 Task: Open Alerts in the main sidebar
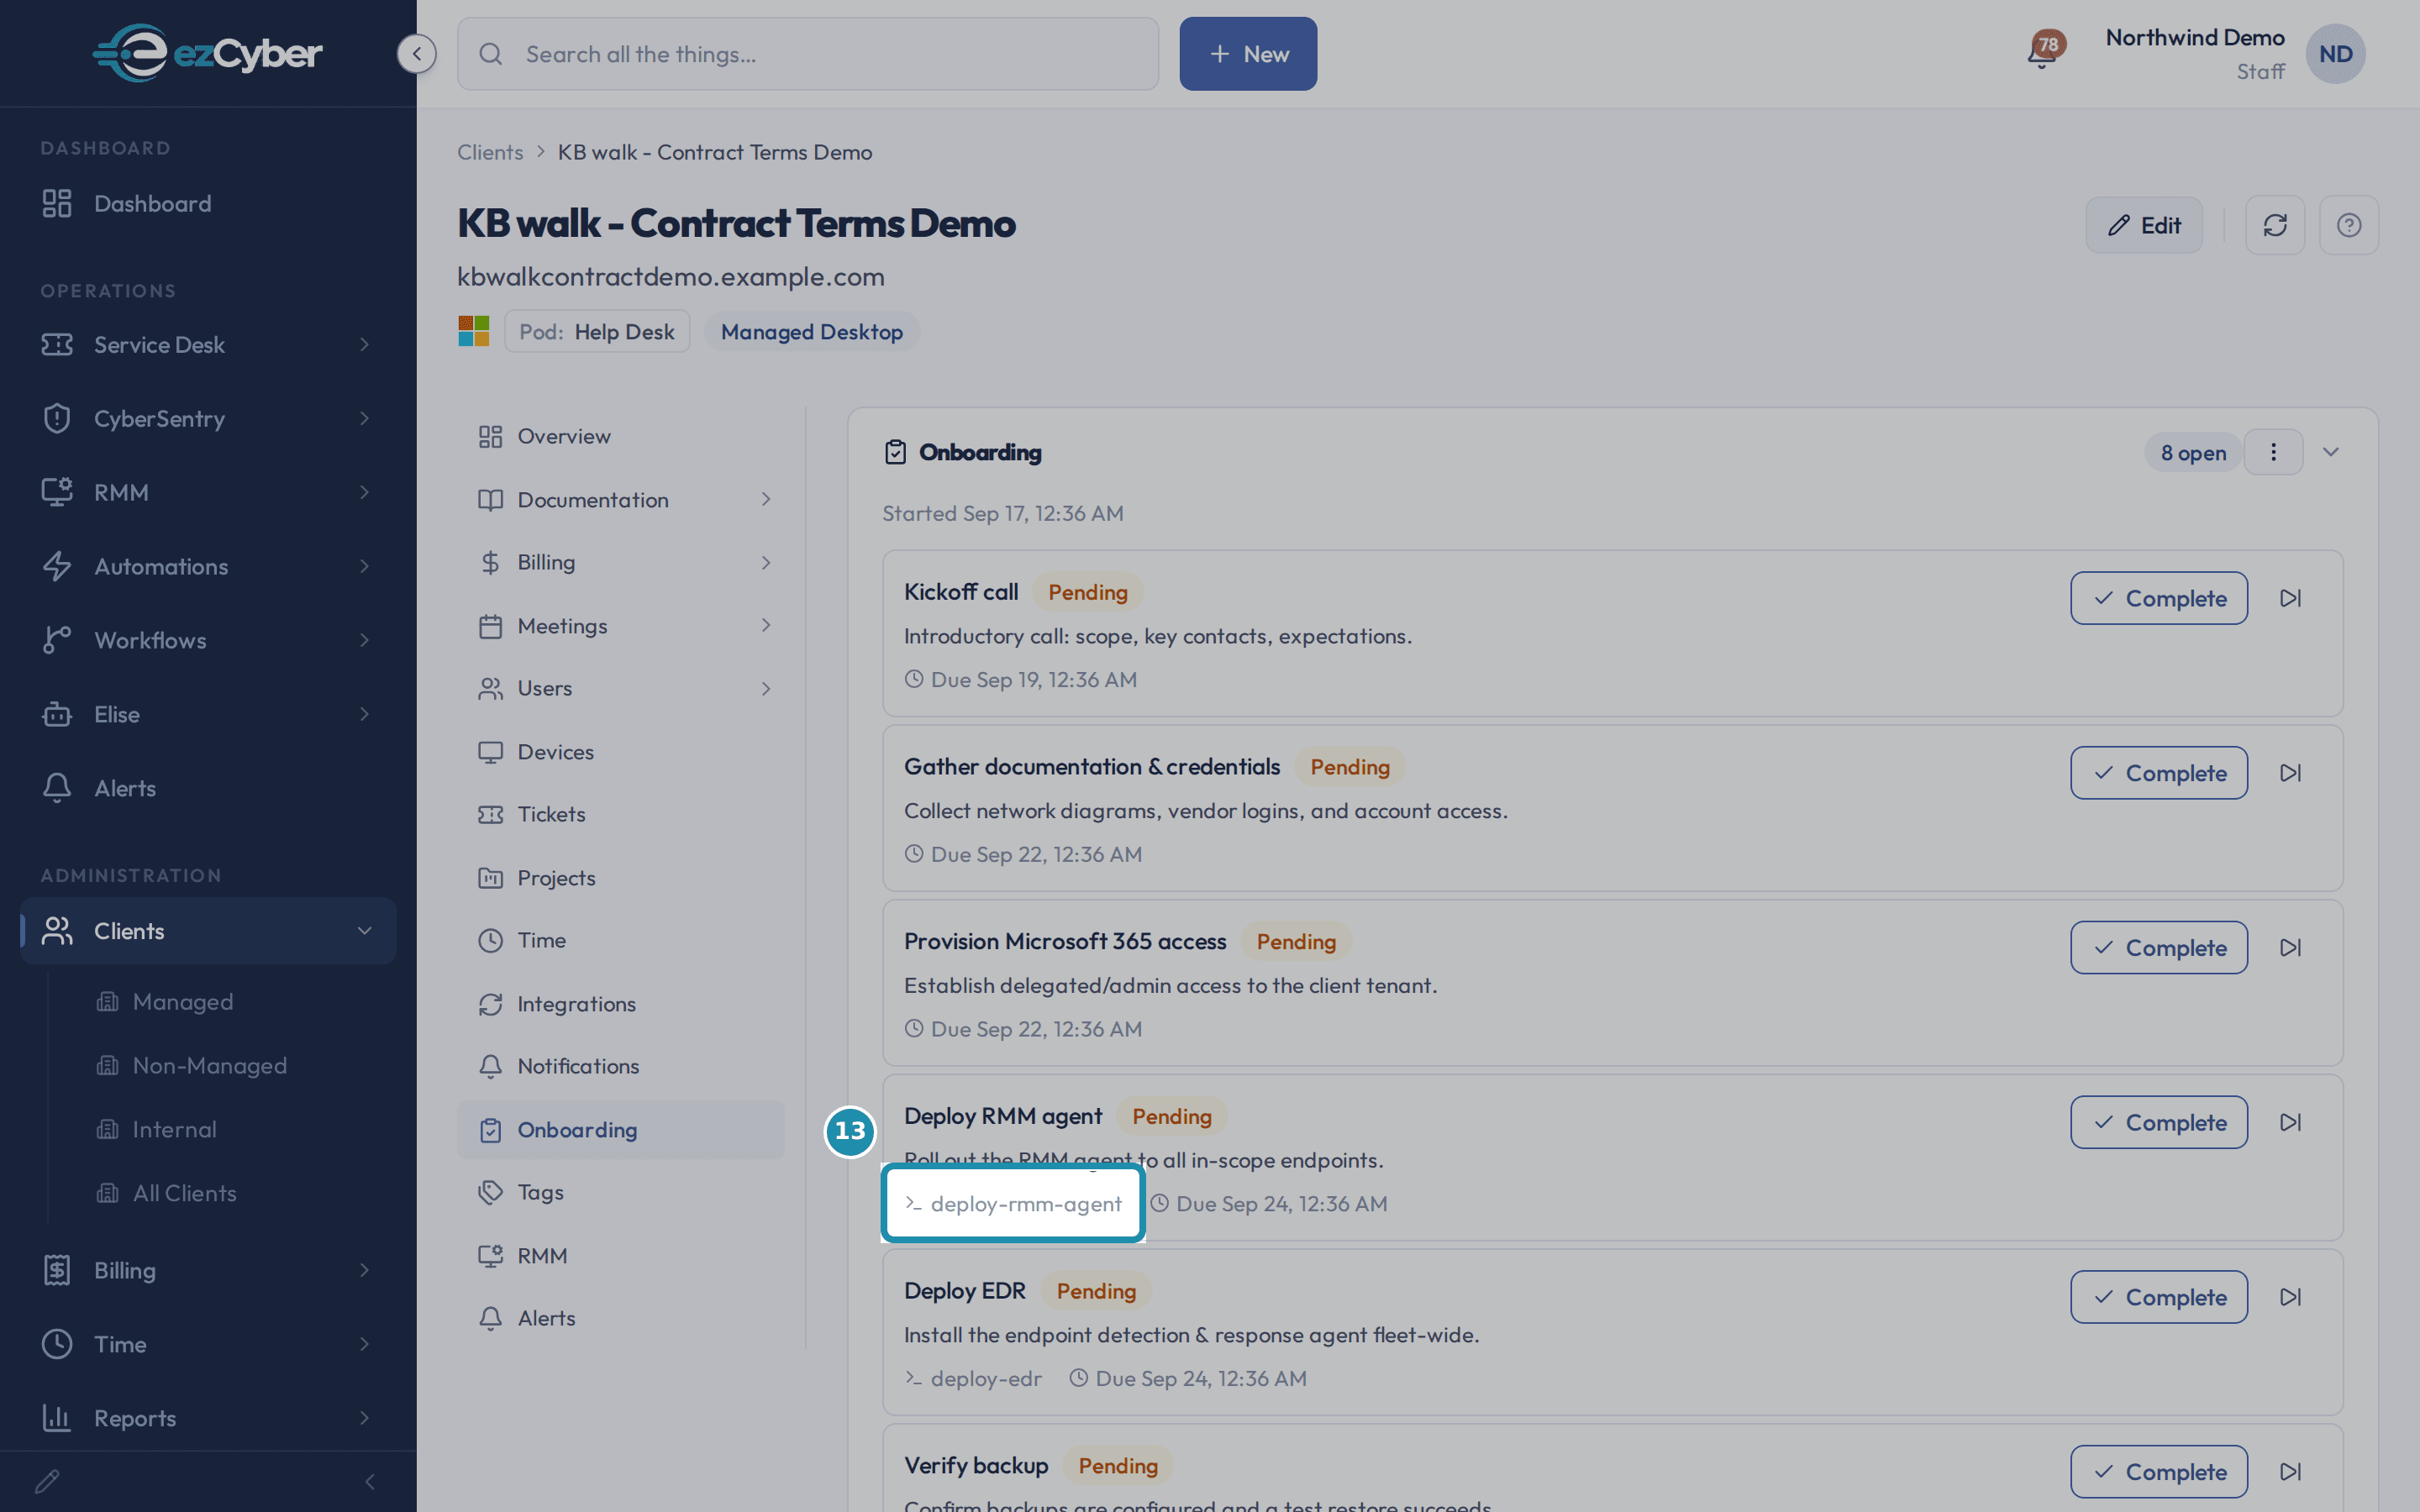[208, 788]
